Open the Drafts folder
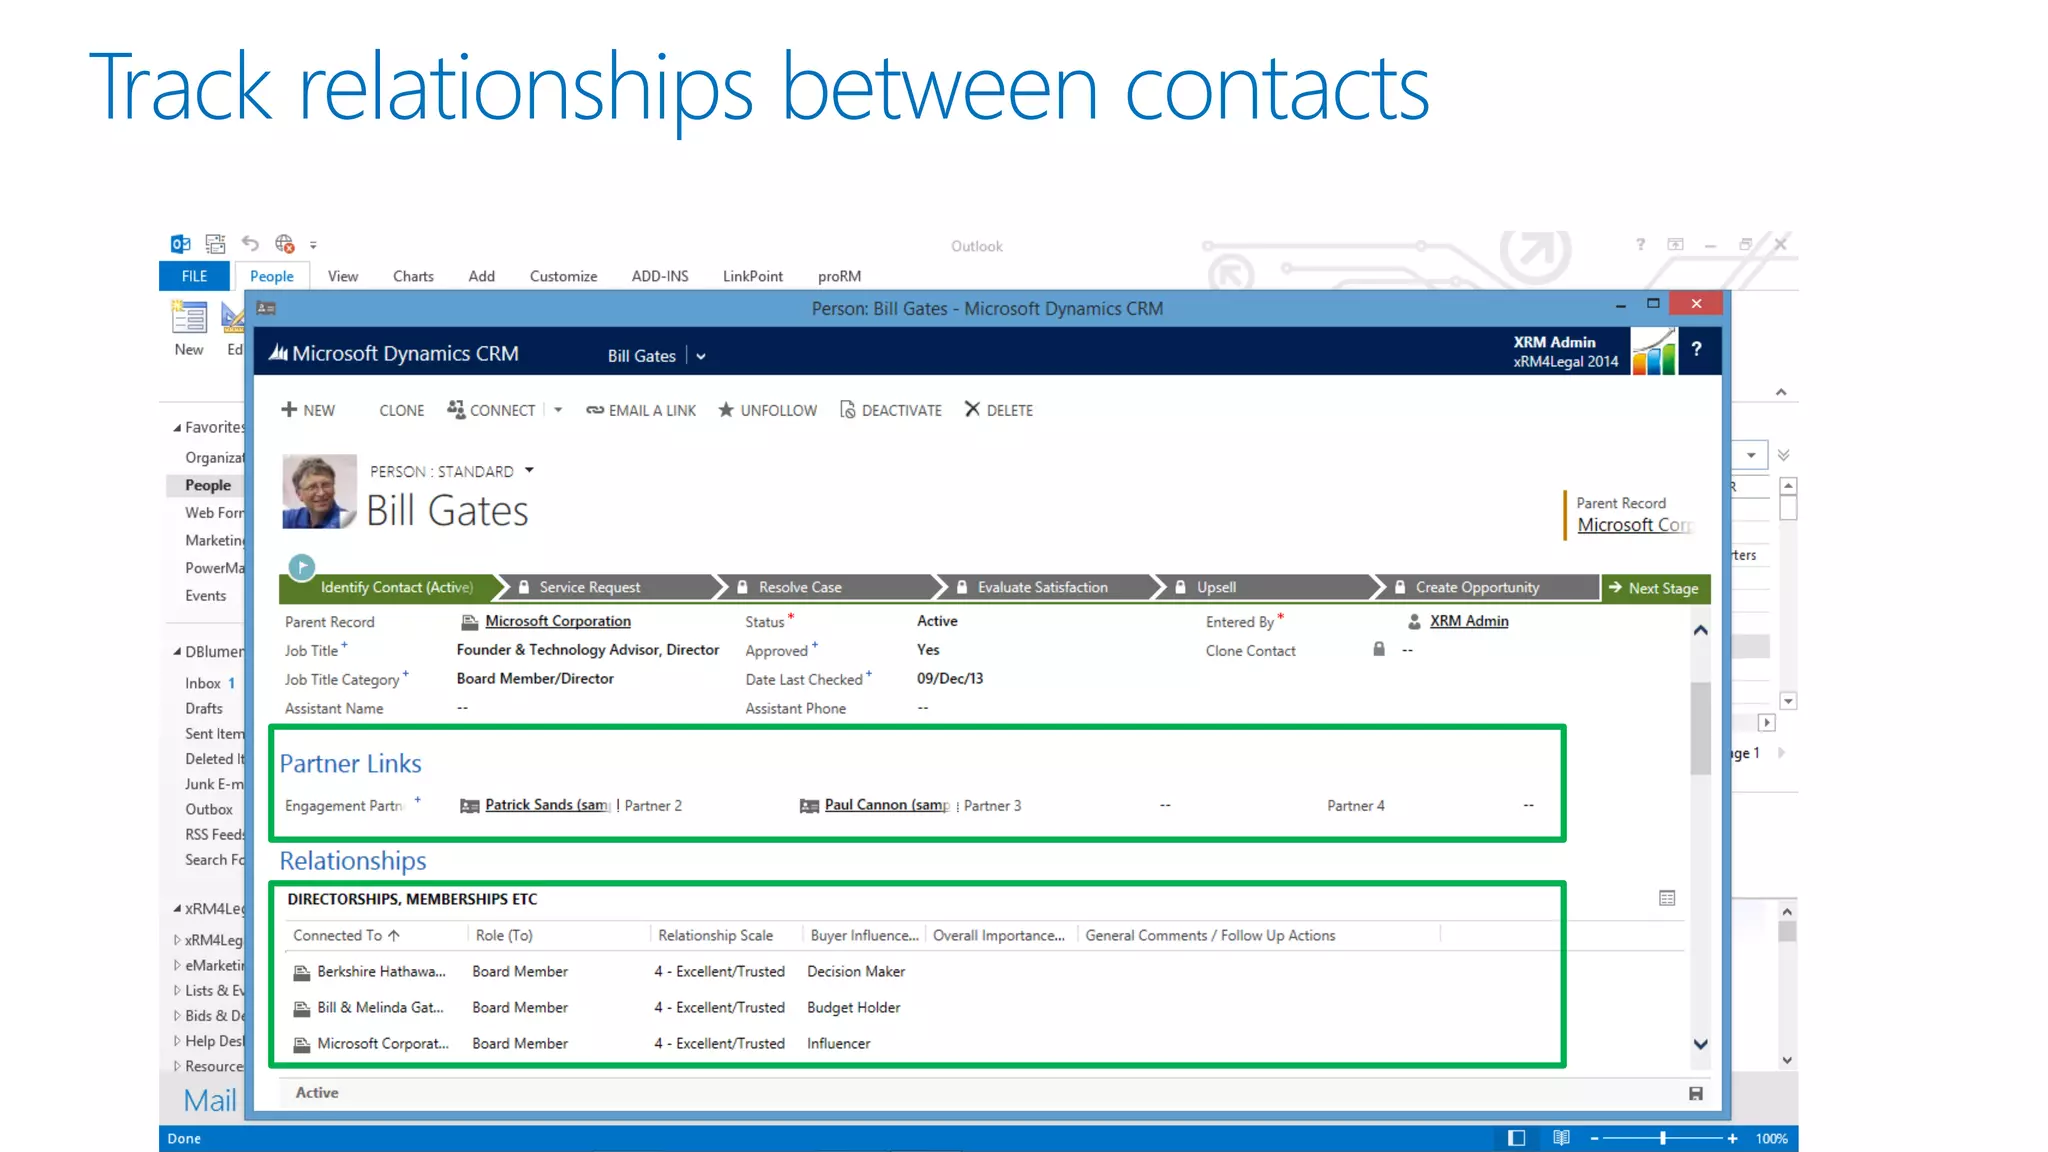This screenshot has width=2048, height=1152. (x=203, y=708)
